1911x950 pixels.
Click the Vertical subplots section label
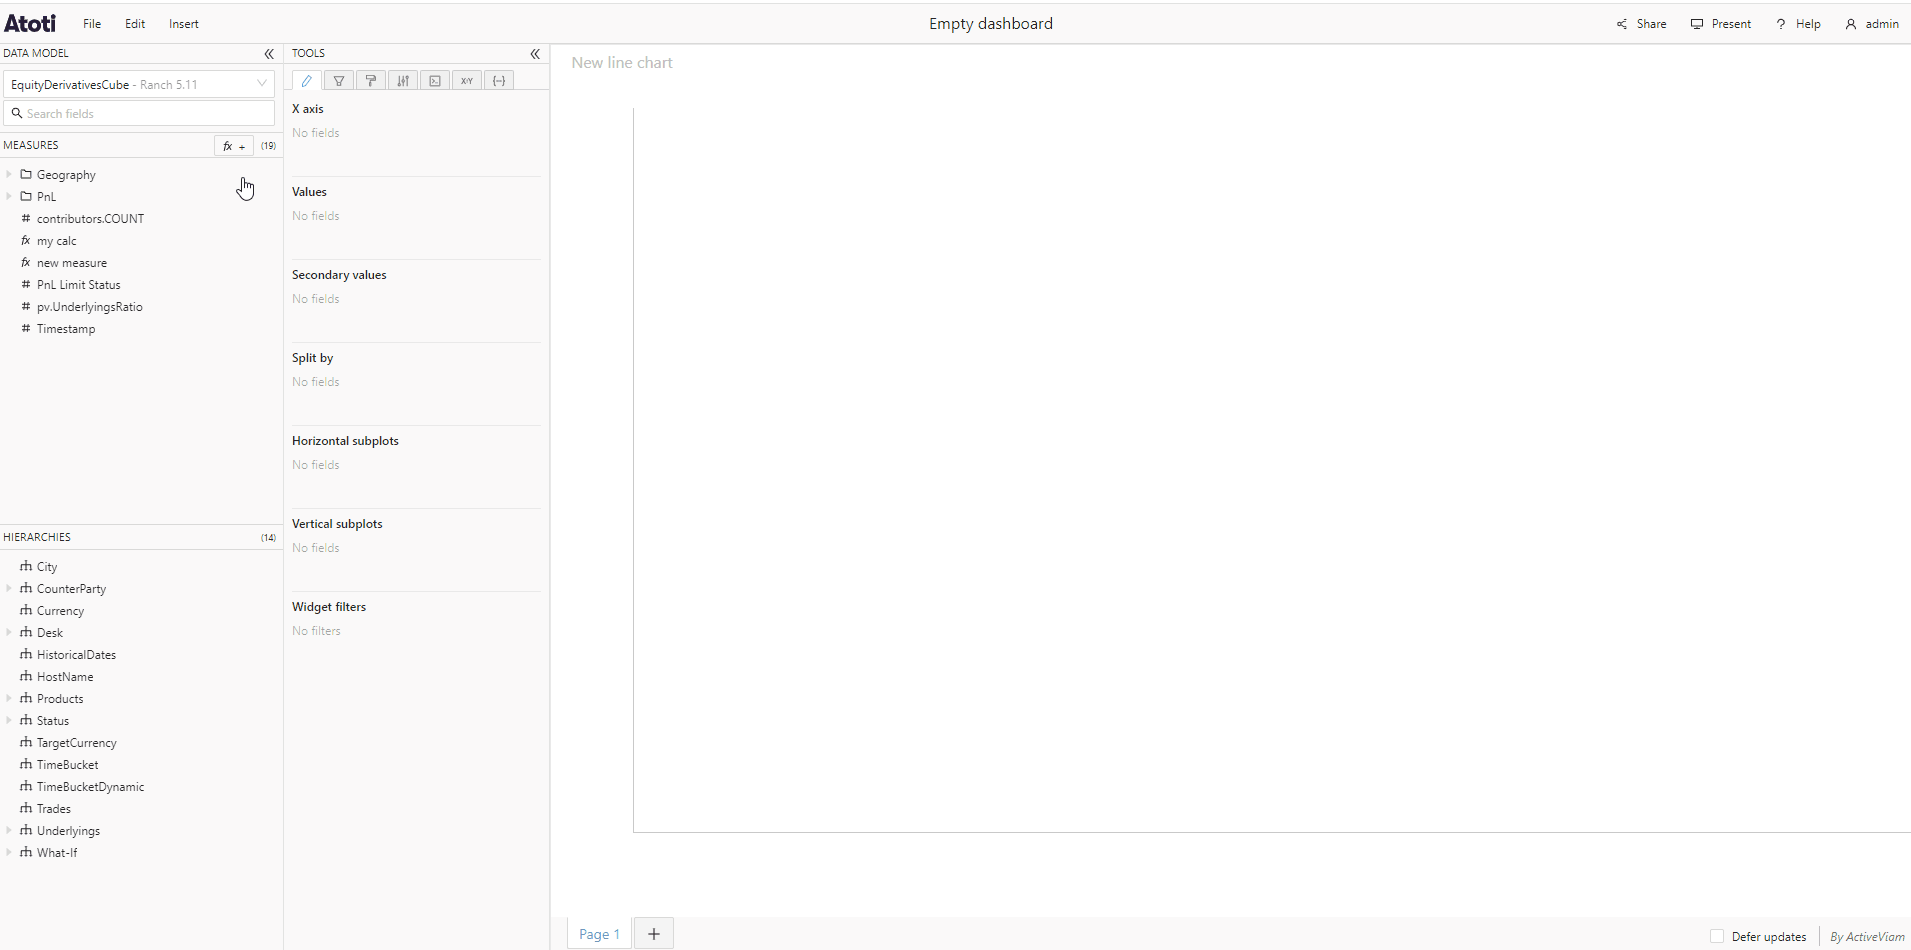pyautogui.click(x=337, y=524)
